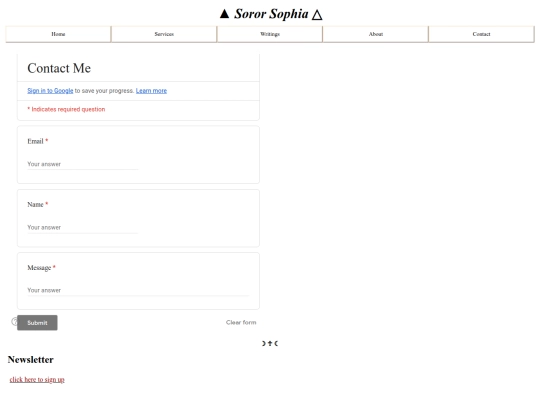The width and height of the screenshot is (540, 405).
Task: Click the Name field label
Action: click(35, 205)
